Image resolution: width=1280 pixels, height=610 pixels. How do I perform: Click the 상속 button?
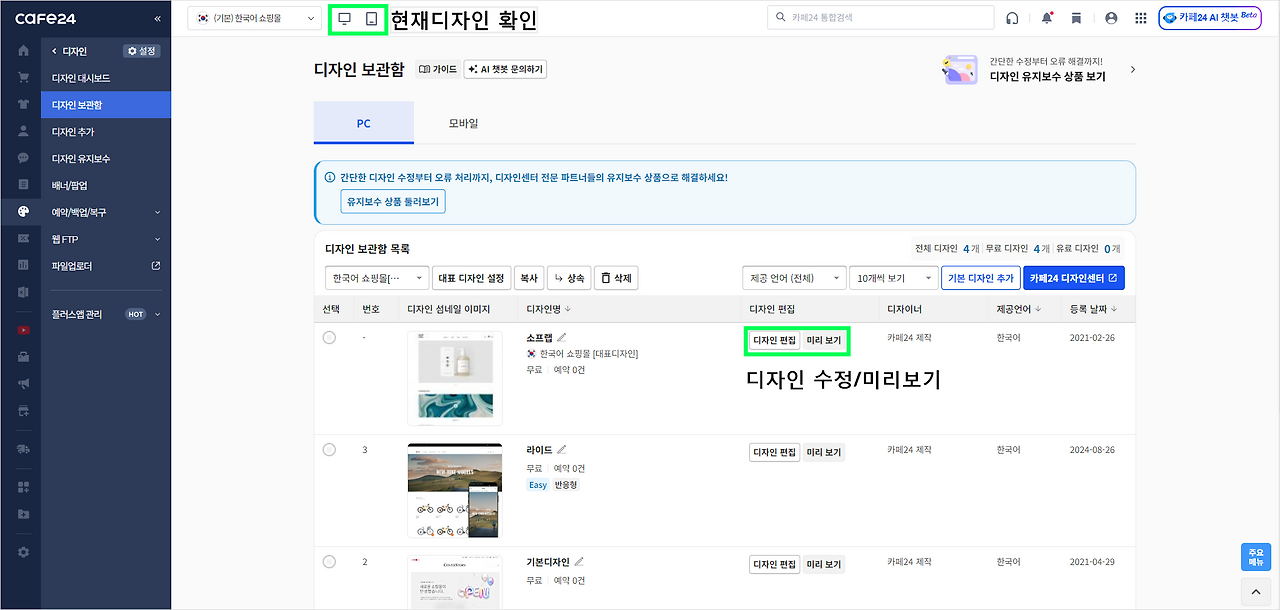click(x=568, y=278)
